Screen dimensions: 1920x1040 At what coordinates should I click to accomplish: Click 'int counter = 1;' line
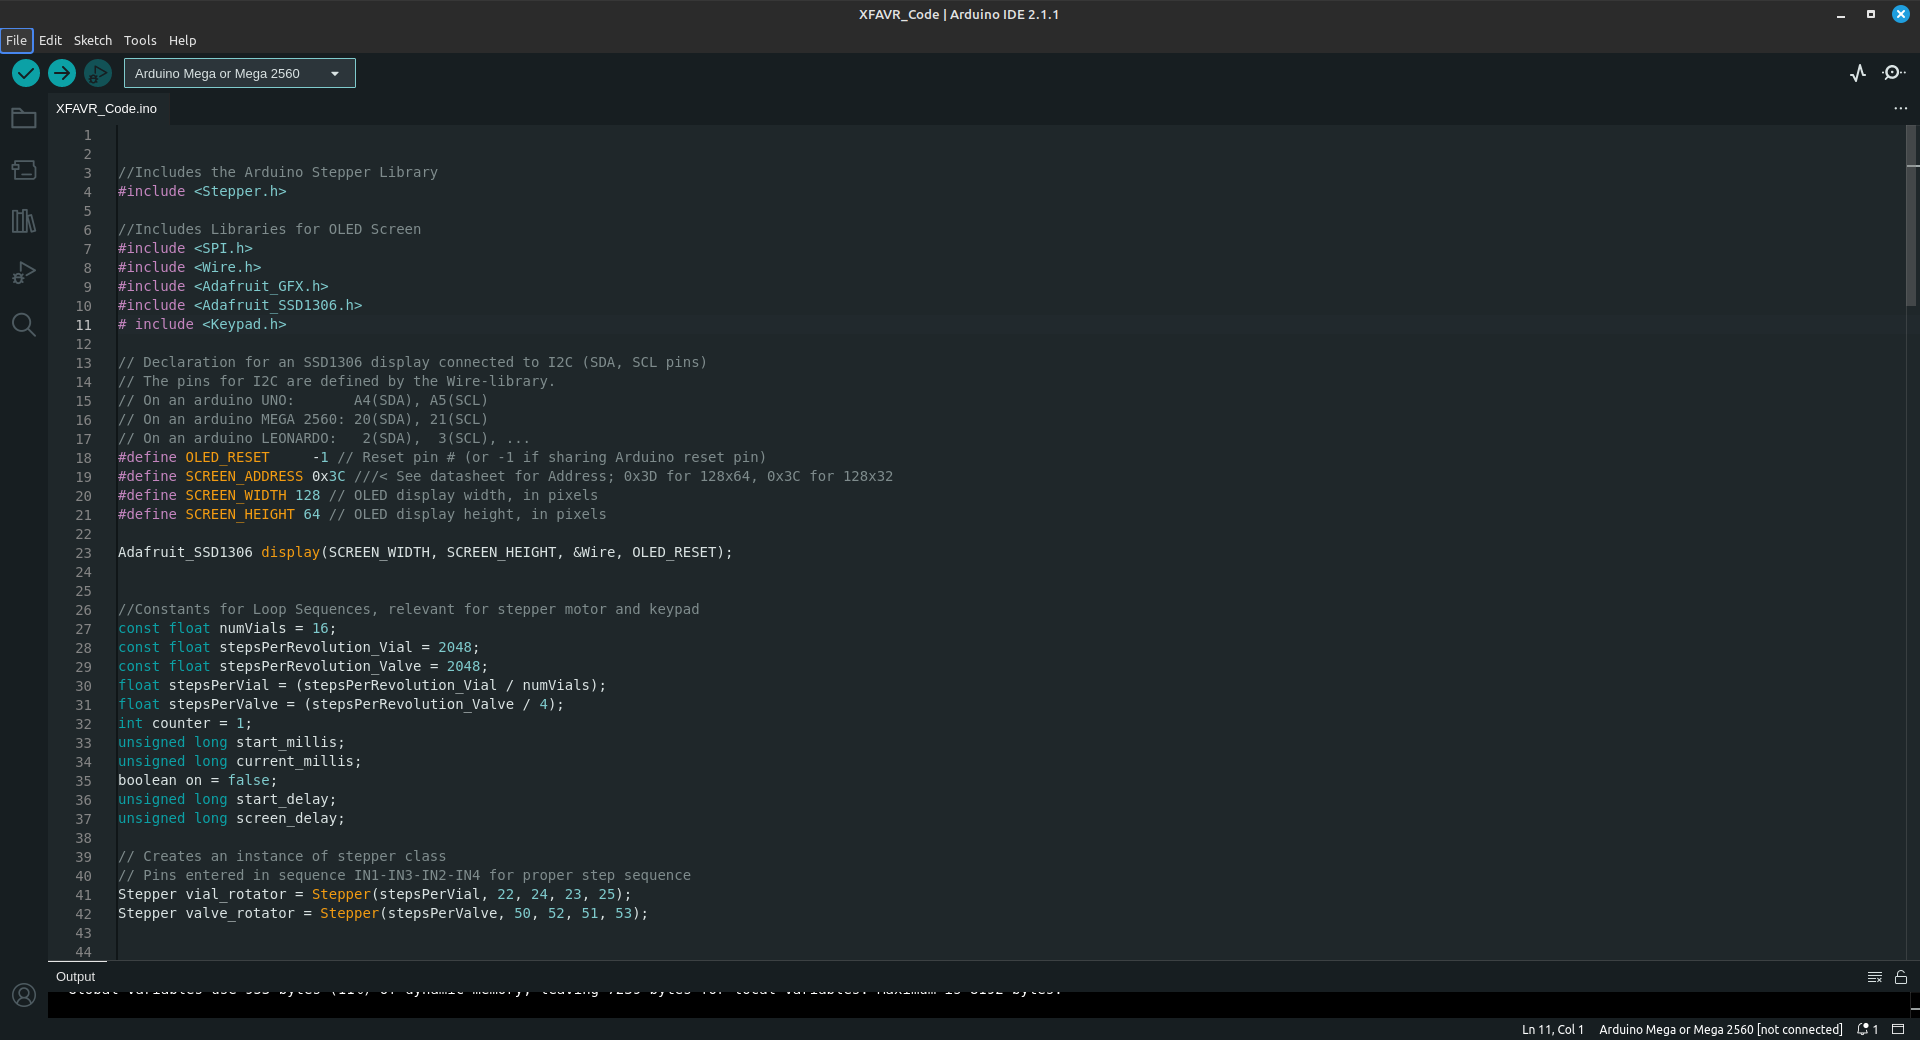pyautogui.click(x=185, y=723)
